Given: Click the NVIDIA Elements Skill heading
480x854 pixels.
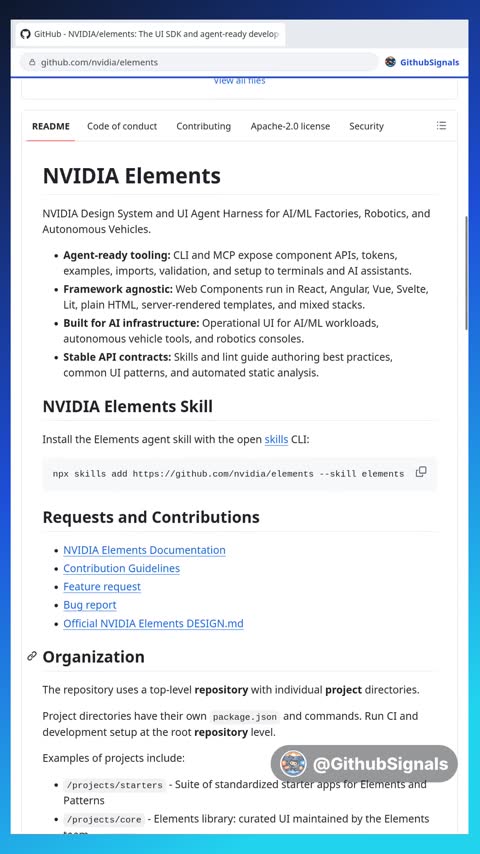Looking at the screenshot, I should pyautogui.click(x=127, y=407).
